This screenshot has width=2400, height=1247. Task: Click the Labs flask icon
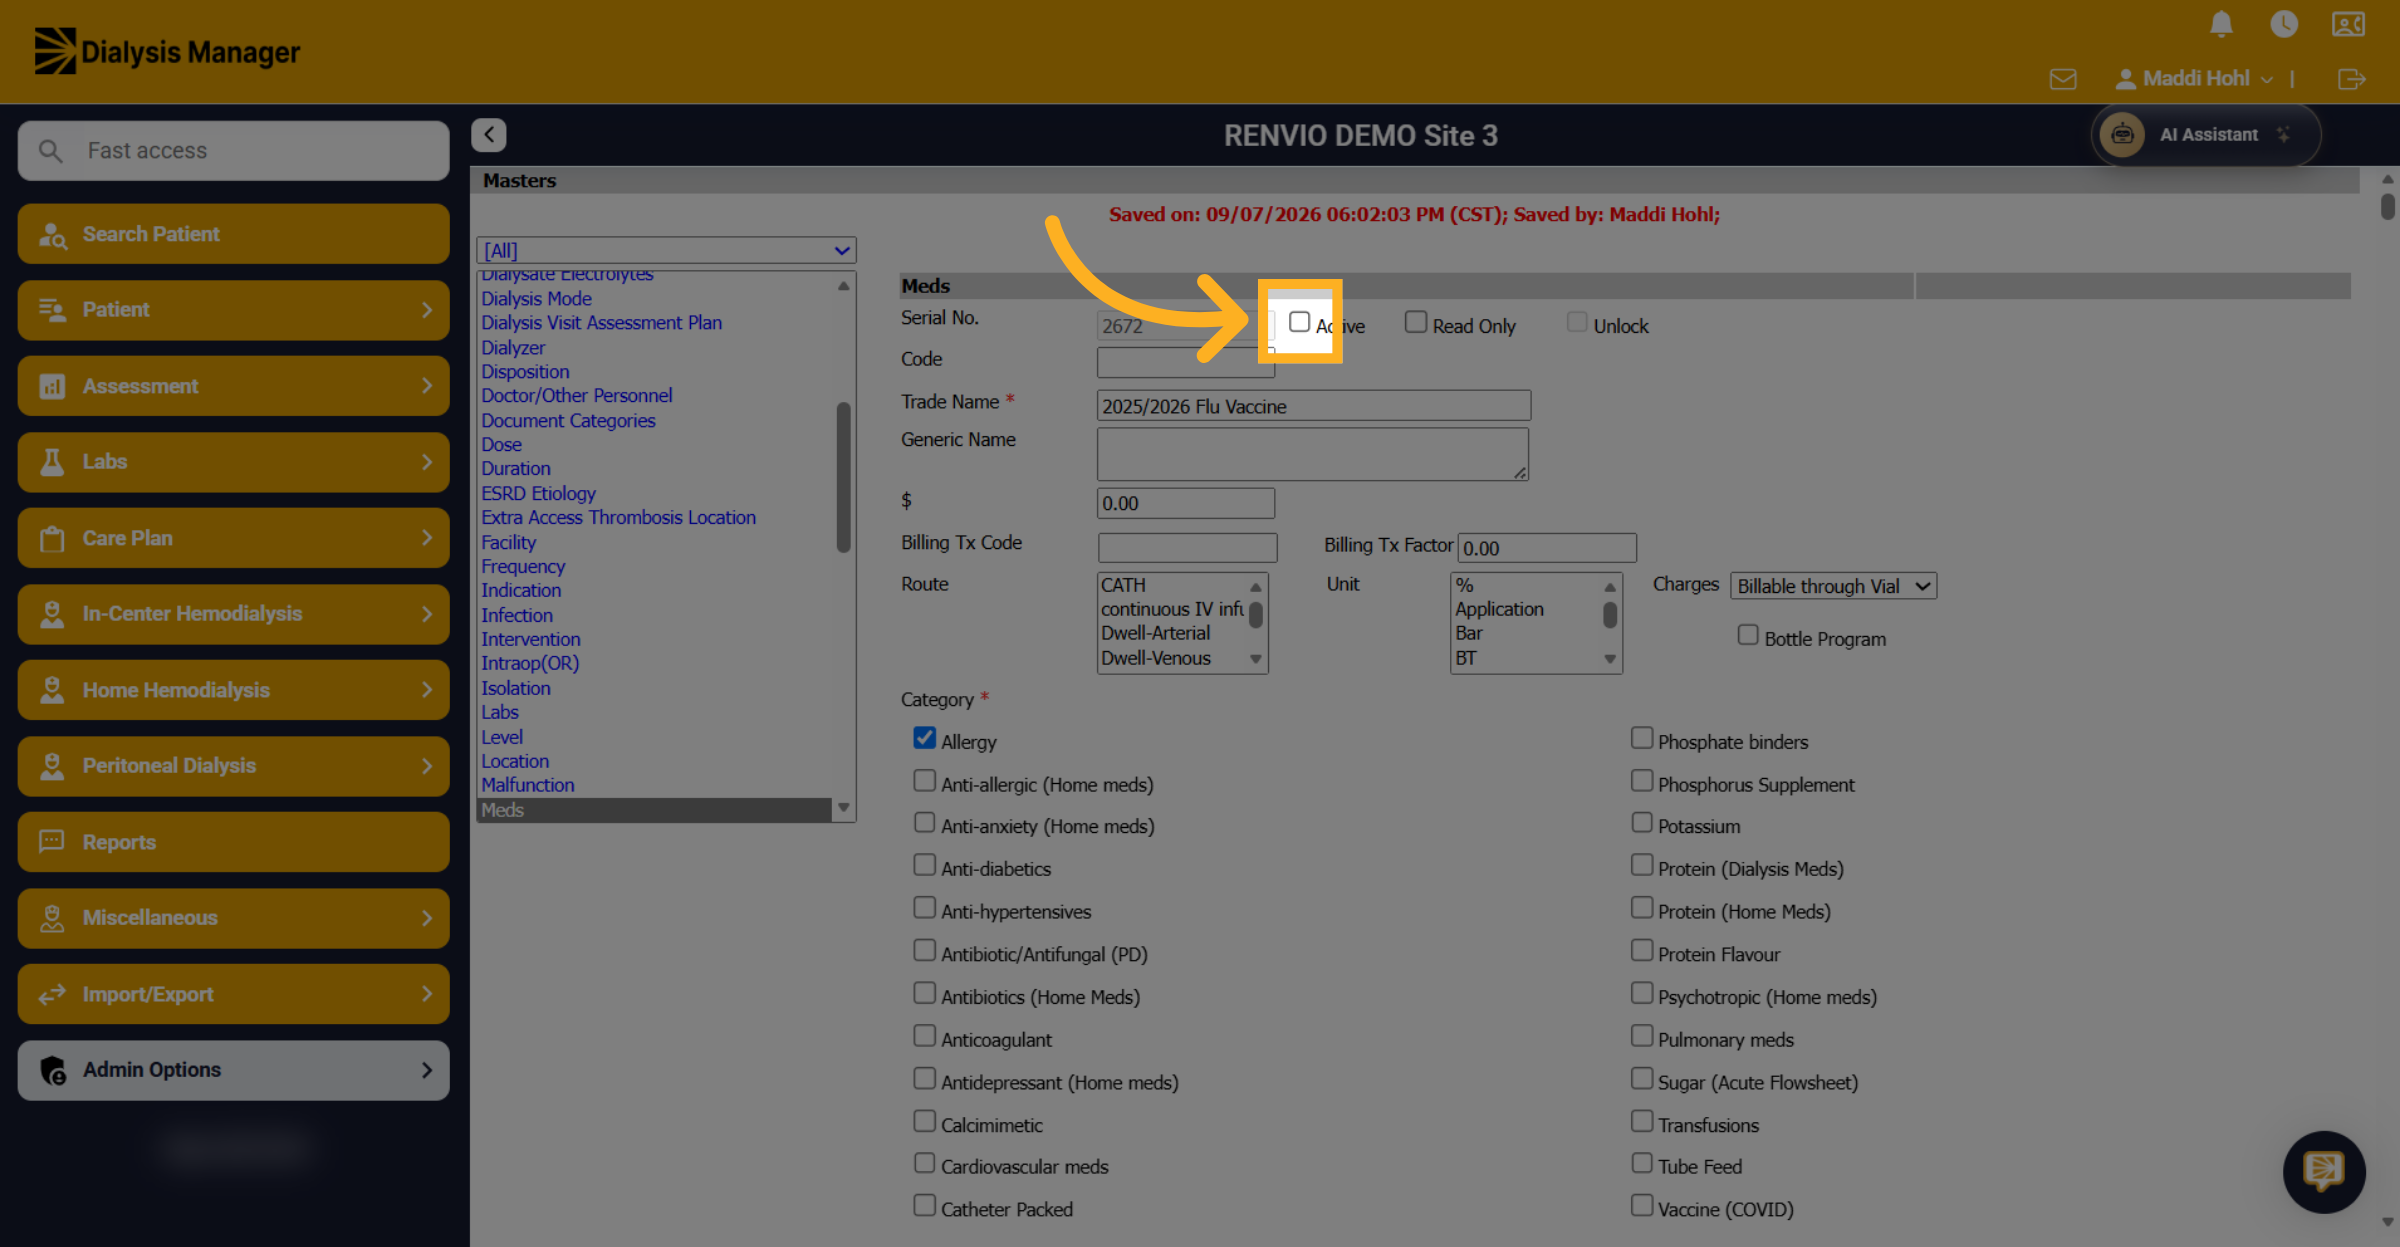52,462
